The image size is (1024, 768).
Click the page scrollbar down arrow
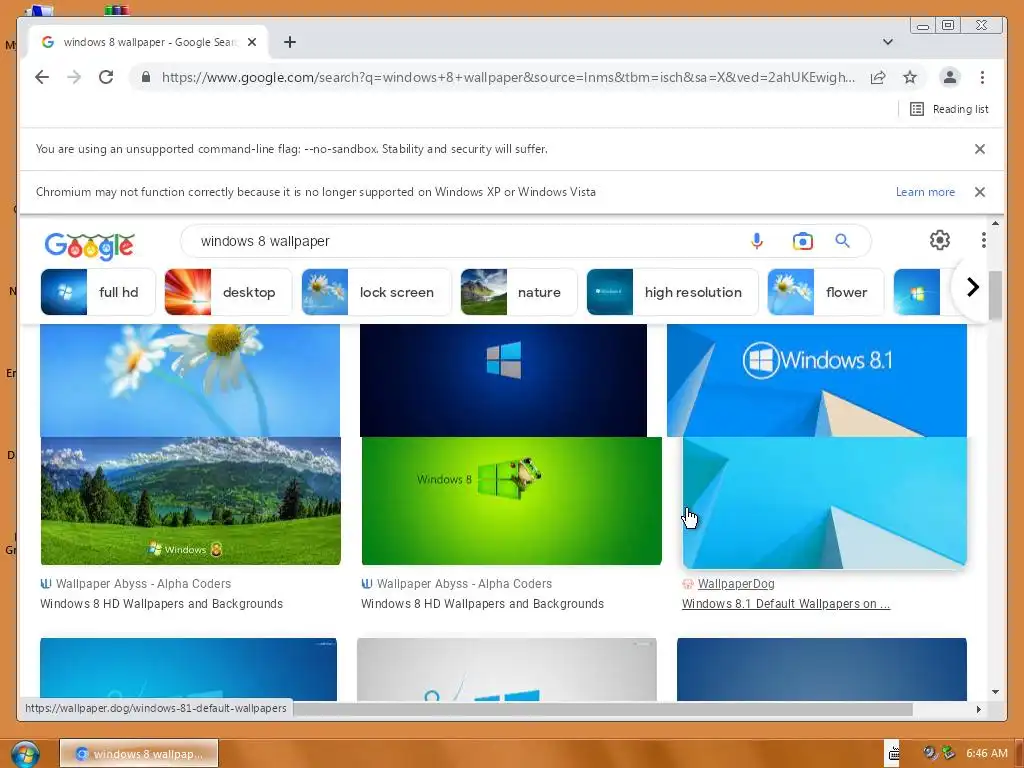click(995, 692)
